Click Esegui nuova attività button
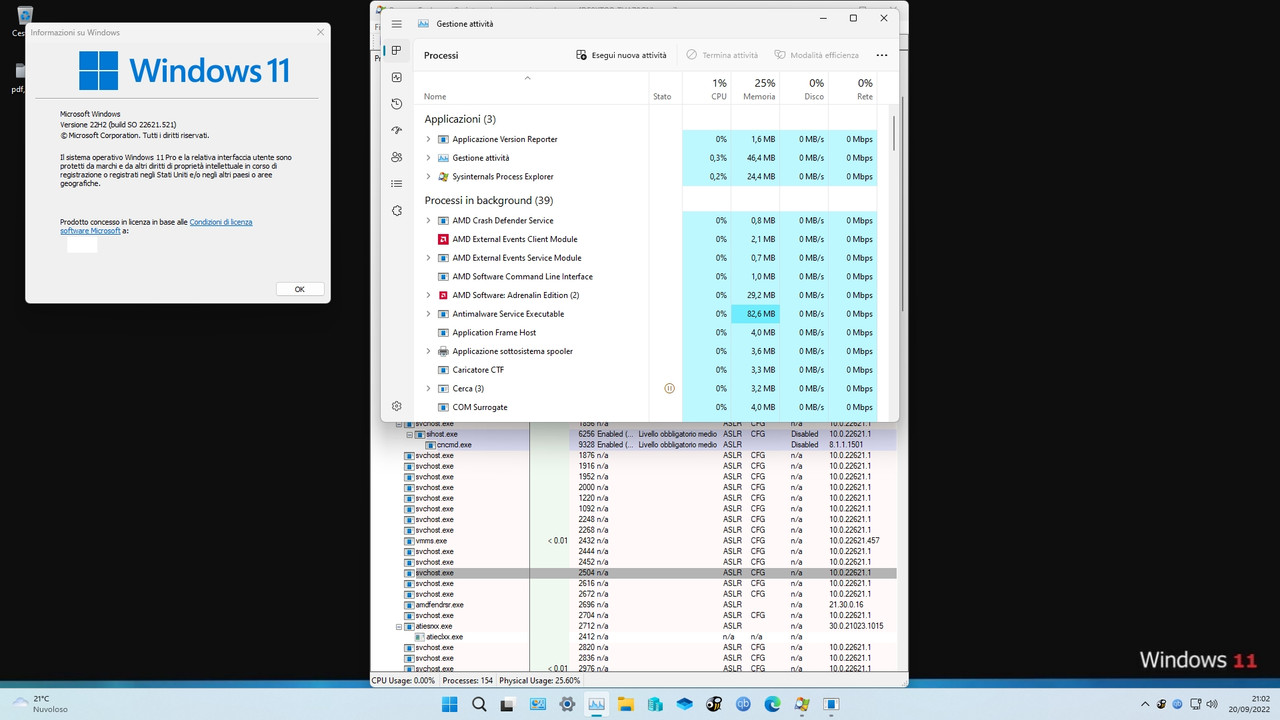The image size is (1280, 720). [621, 55]
